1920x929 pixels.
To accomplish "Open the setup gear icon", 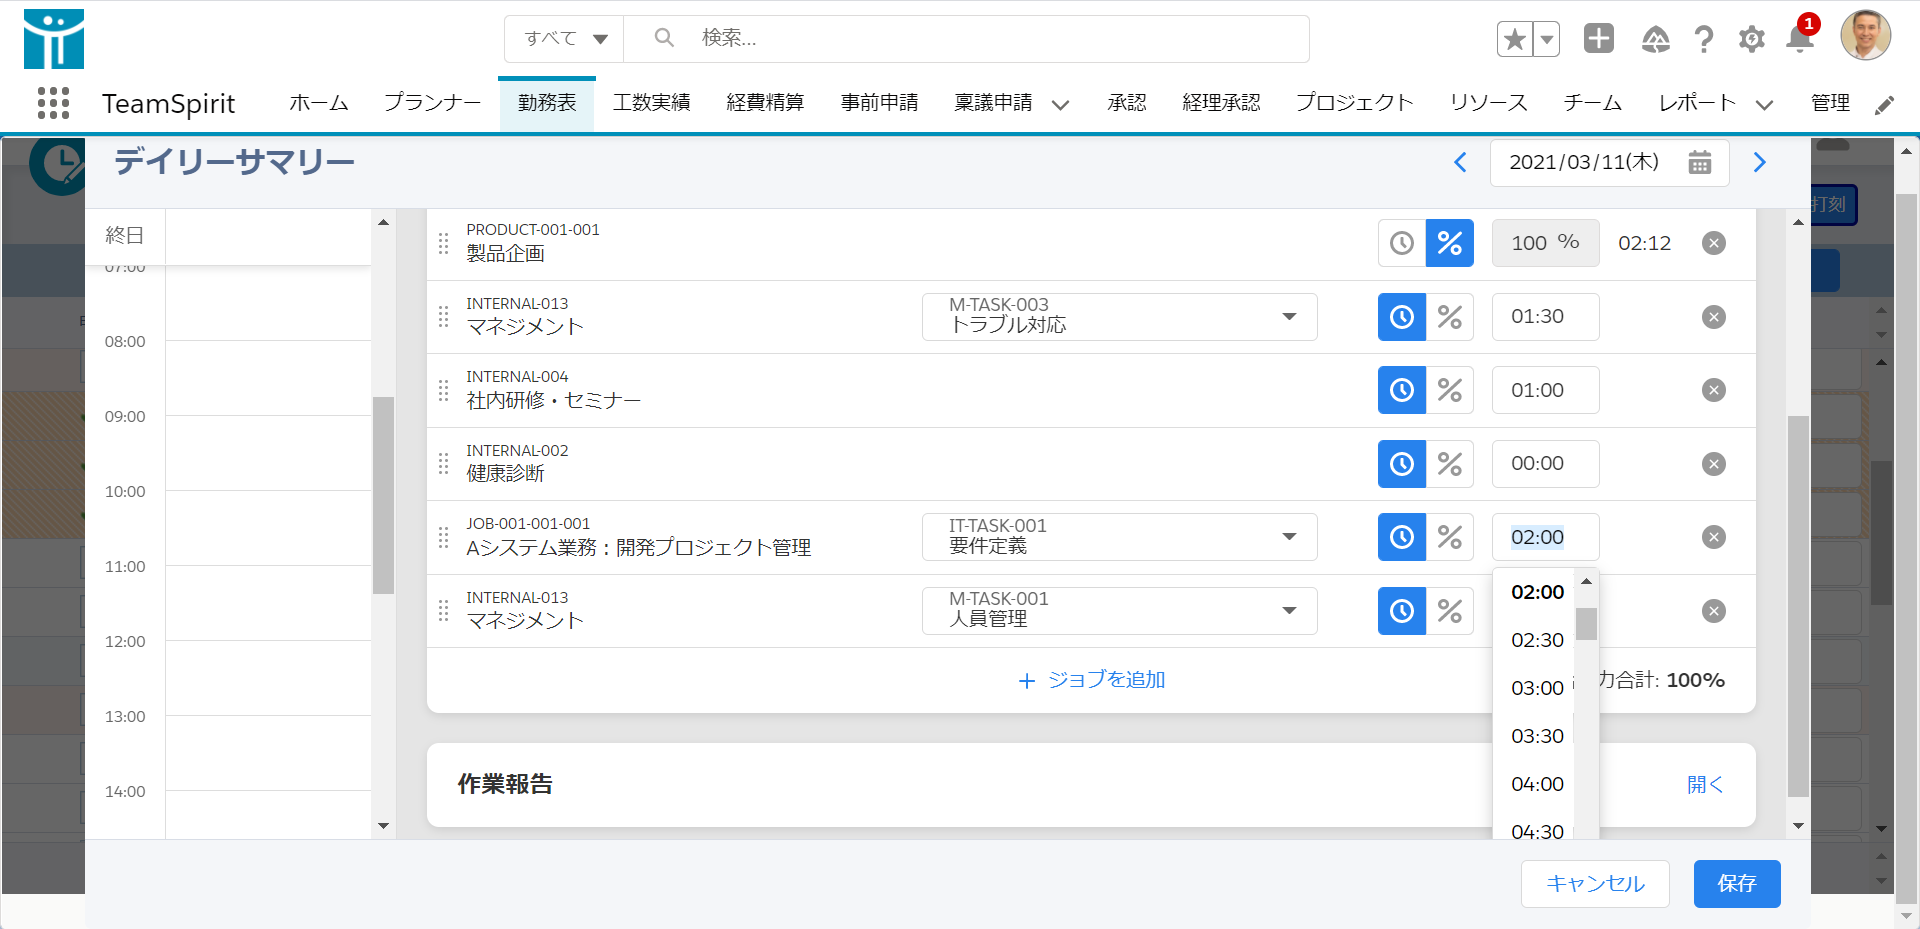I will coord(1751,39).
